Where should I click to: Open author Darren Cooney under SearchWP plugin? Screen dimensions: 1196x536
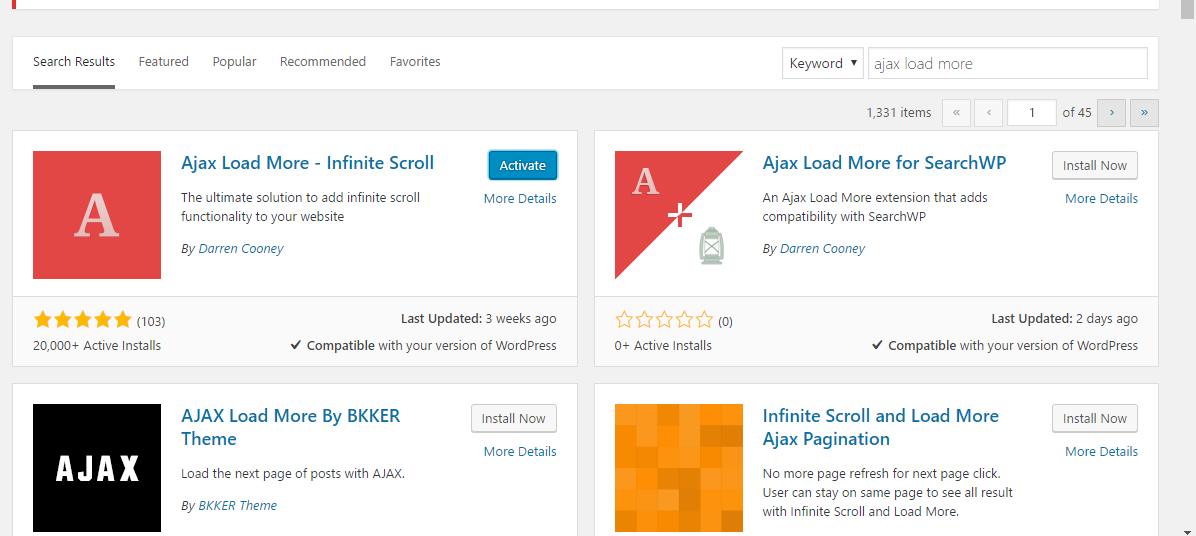(x=822, y=249)
